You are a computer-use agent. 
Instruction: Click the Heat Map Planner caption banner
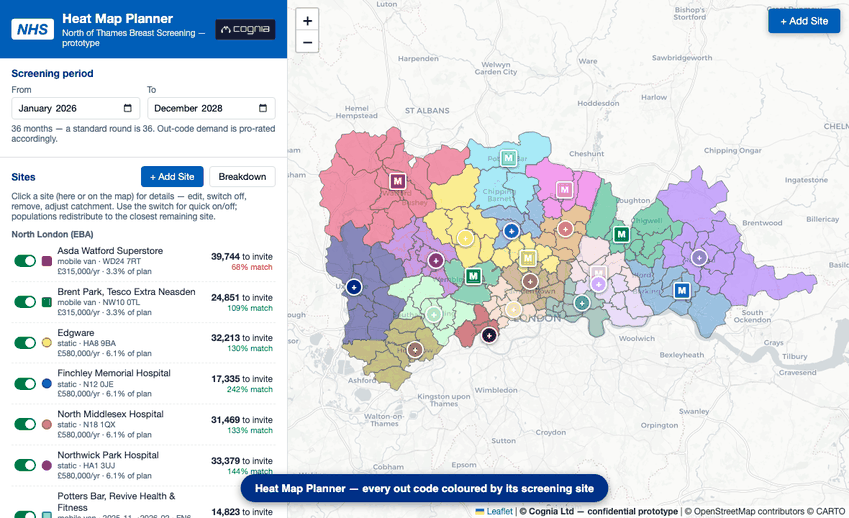424,488
